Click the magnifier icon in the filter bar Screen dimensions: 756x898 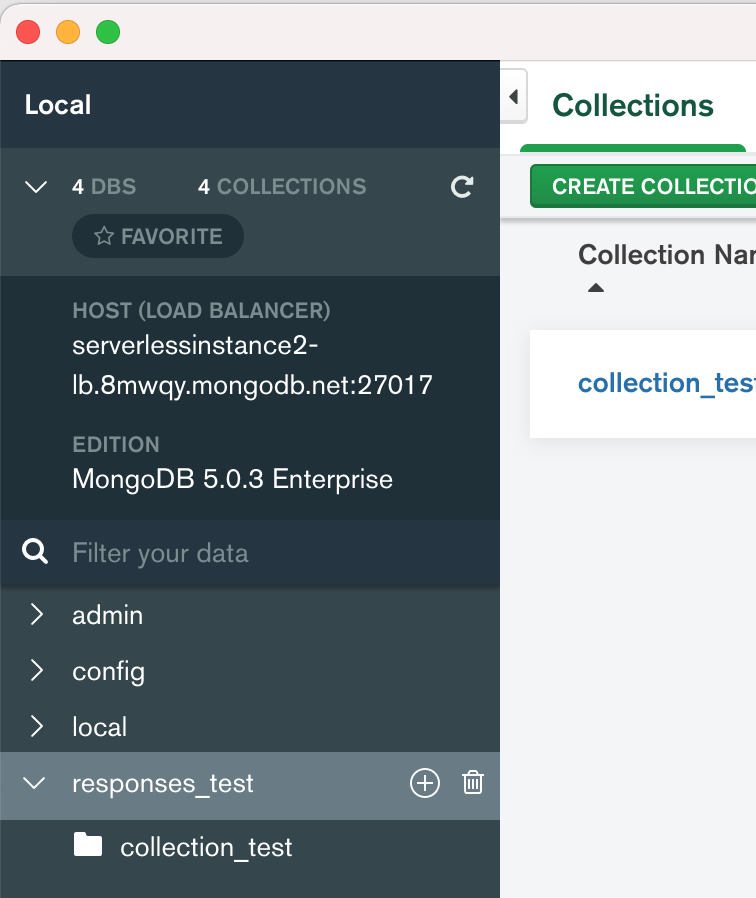coord(35,552)
